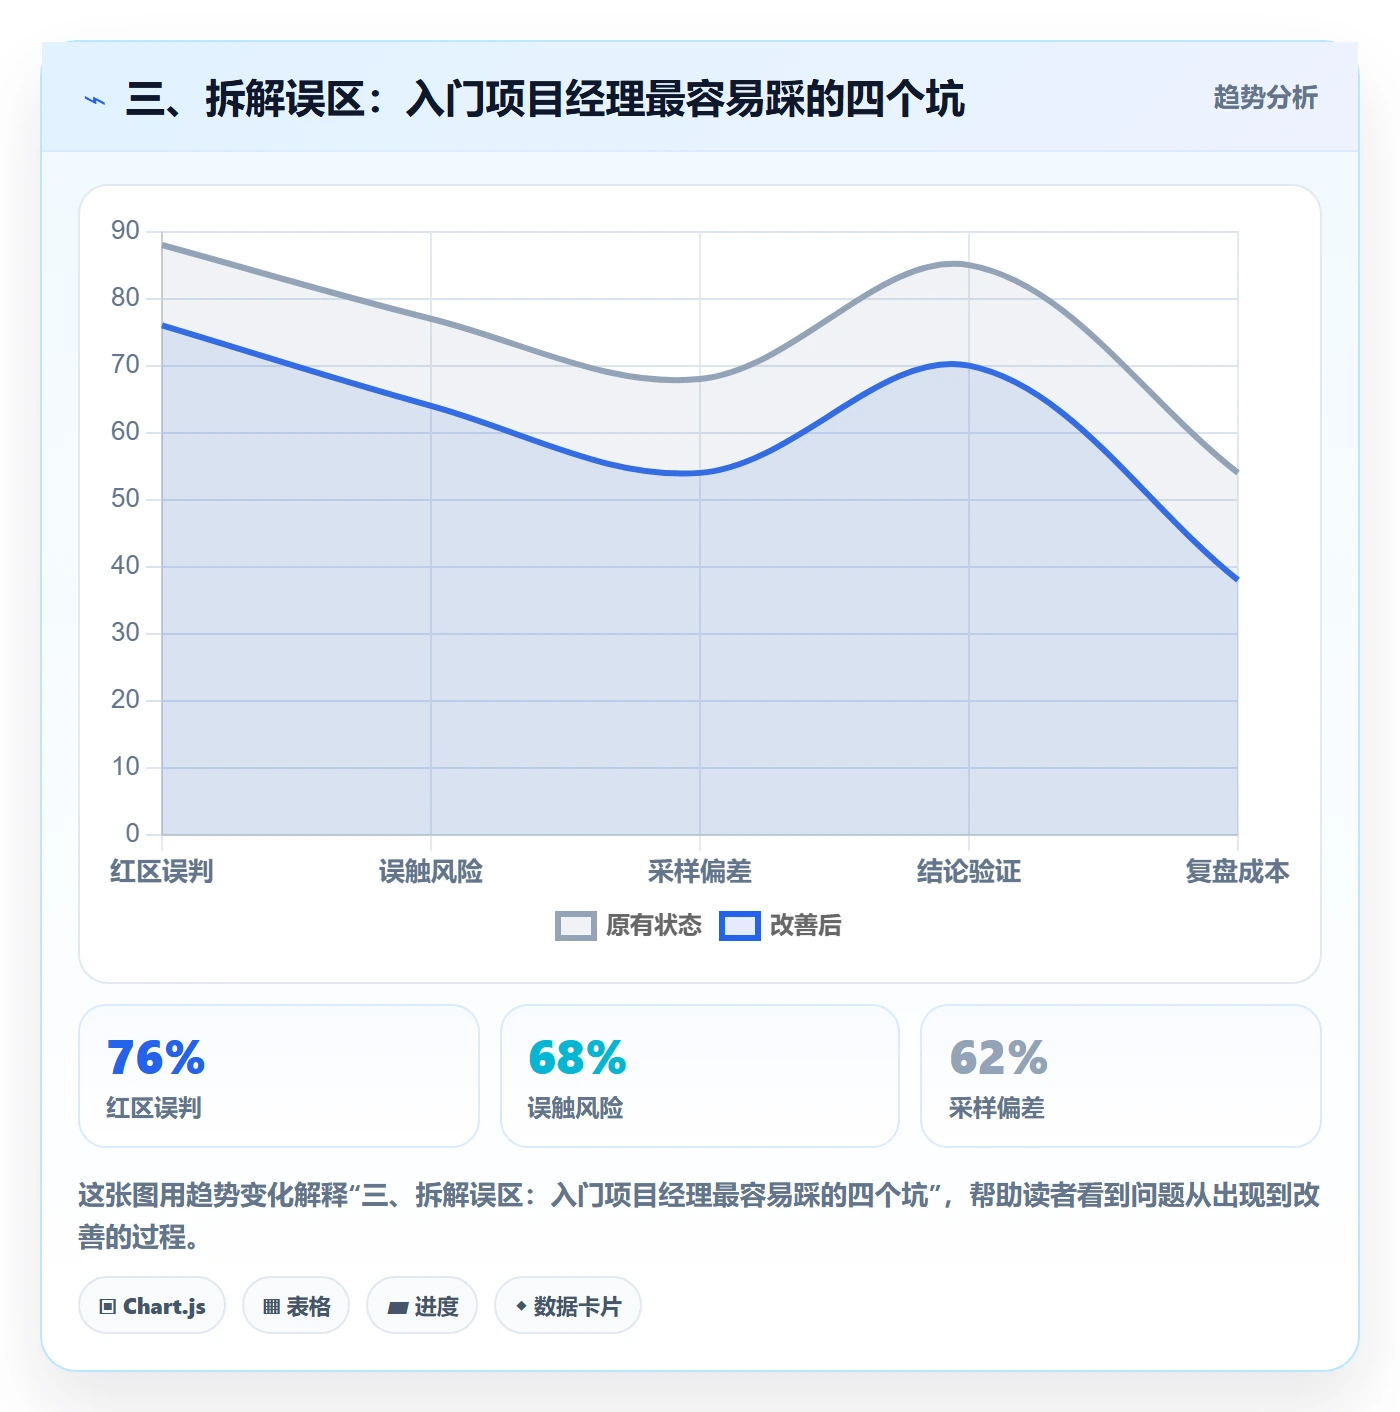Click the bar icon in 进度 chip

point(398,1307)
